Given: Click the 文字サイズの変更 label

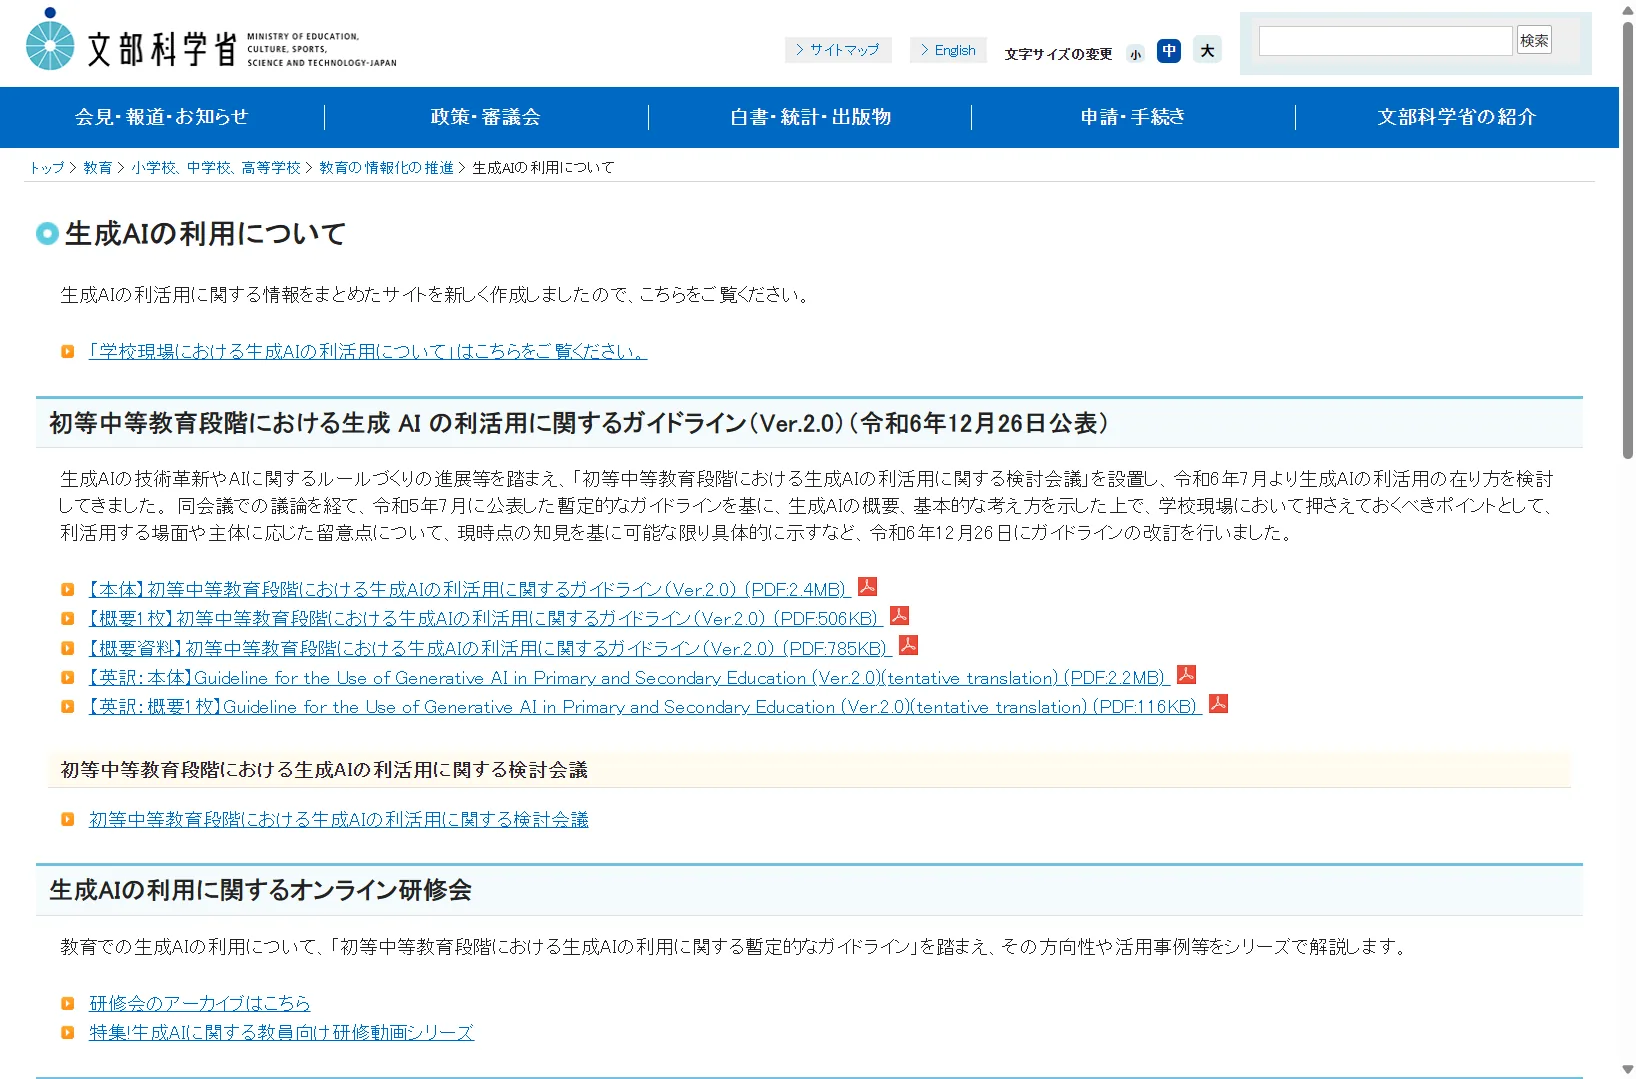Looking at the screenshot, I should pos(1058,54).
